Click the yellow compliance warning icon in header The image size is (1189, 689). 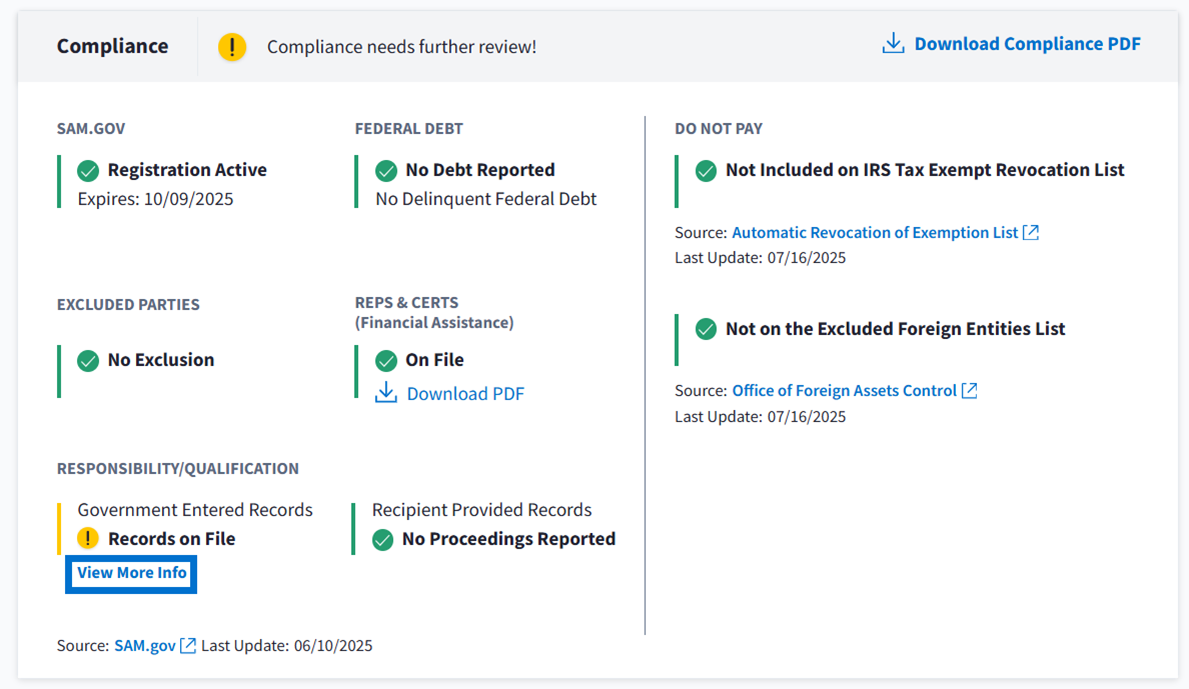(x=232, y=47)
